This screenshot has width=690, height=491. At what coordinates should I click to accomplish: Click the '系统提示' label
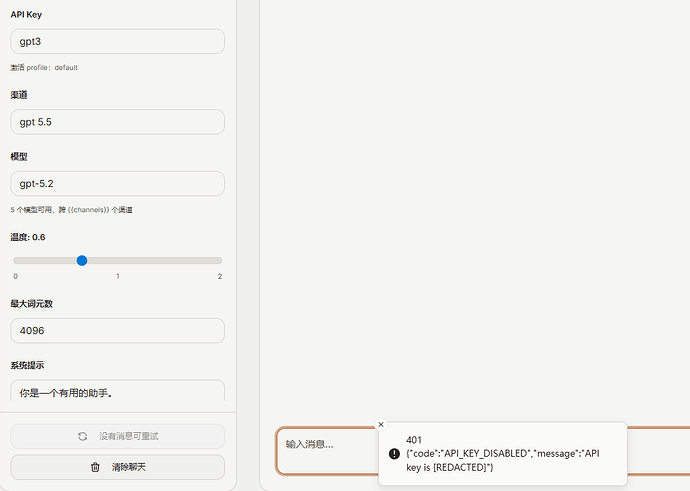pyautogui.click(x=27, y=365)
